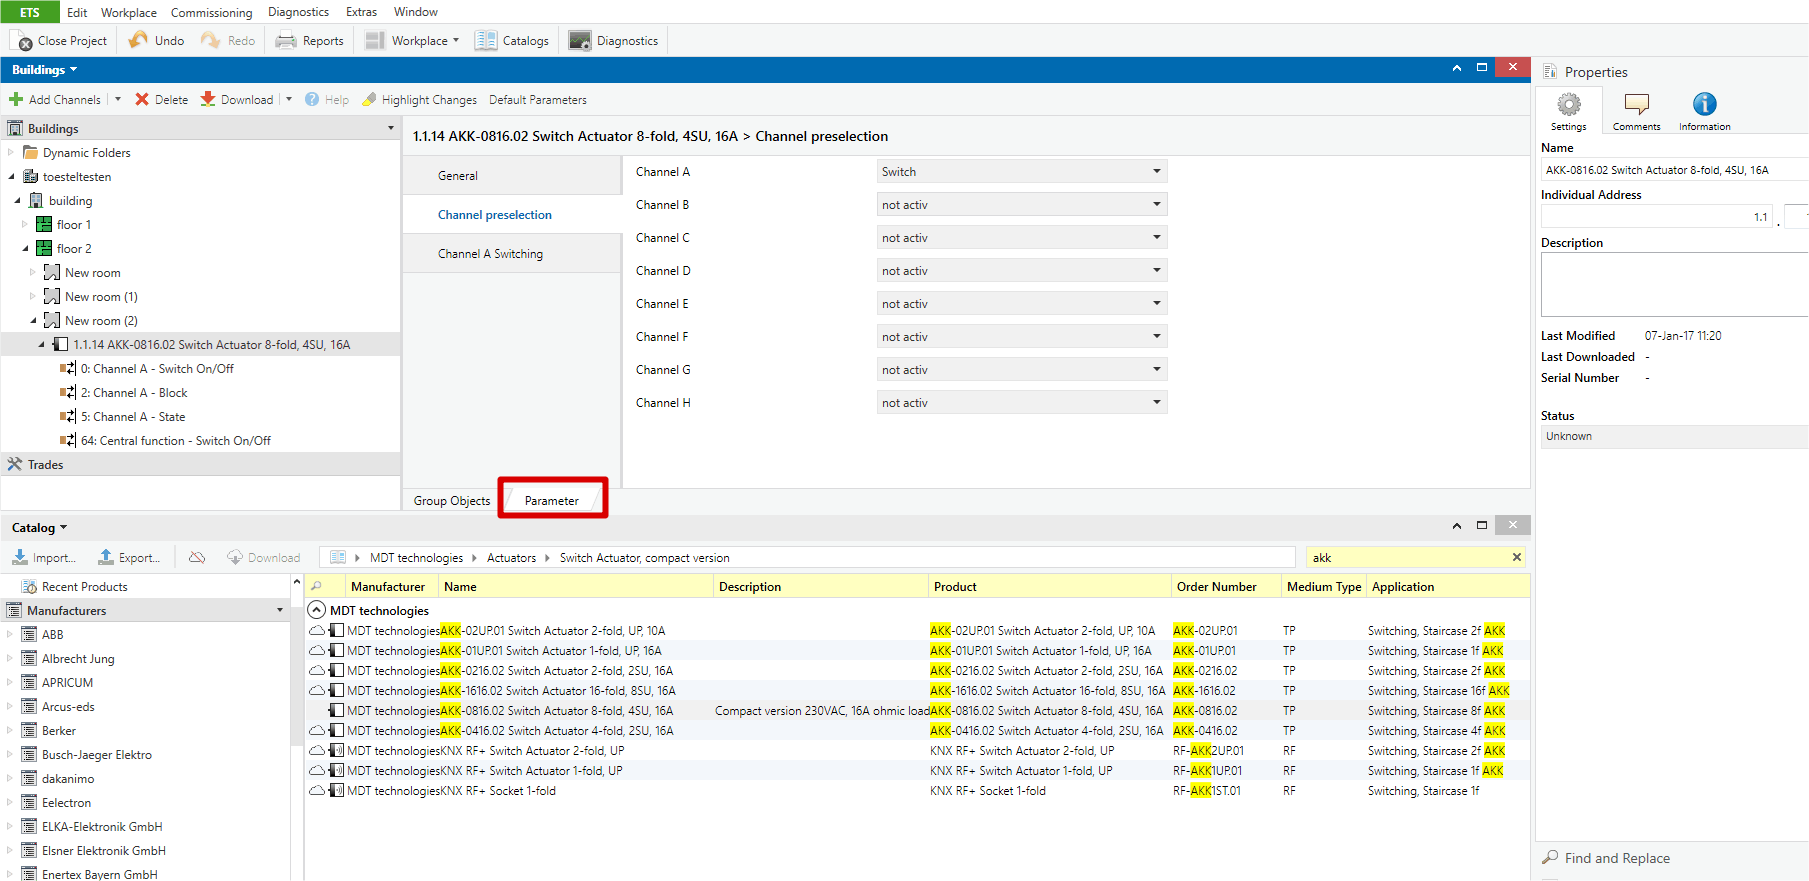This screenshot has width=1809, height=881.
Task: Open the Channel A Switch dropdown
Action: [x=1021, y=172]
